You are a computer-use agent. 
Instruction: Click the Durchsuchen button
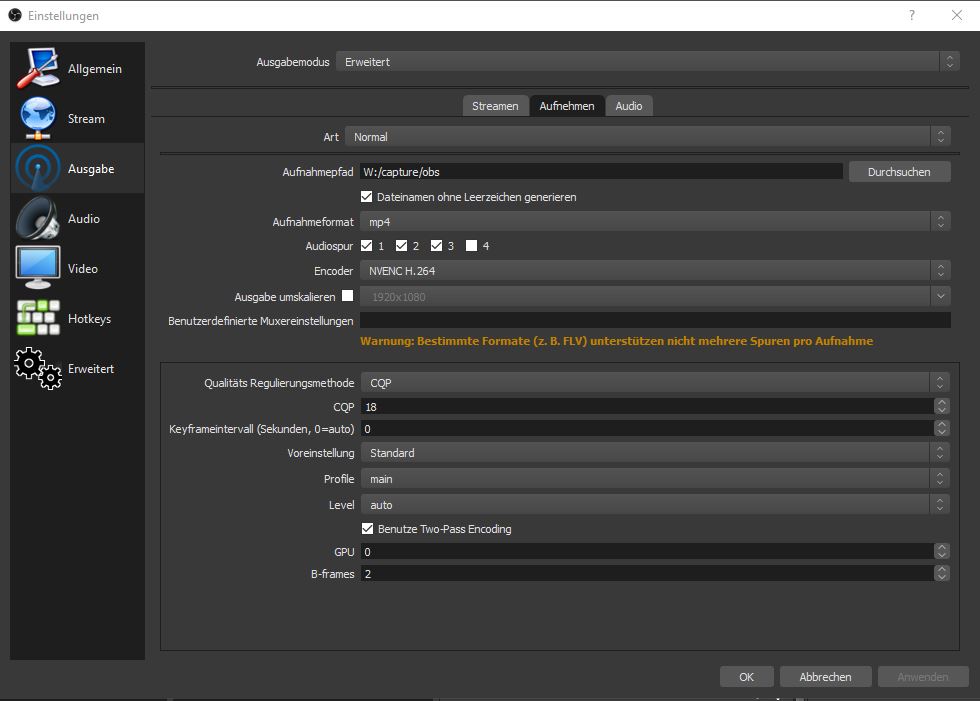[899, 172]
